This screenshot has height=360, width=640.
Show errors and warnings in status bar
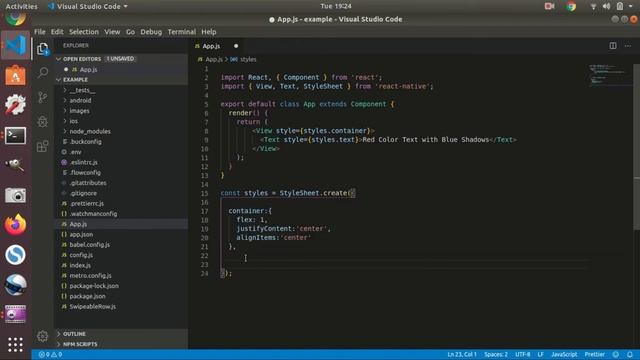click(50, 354)
